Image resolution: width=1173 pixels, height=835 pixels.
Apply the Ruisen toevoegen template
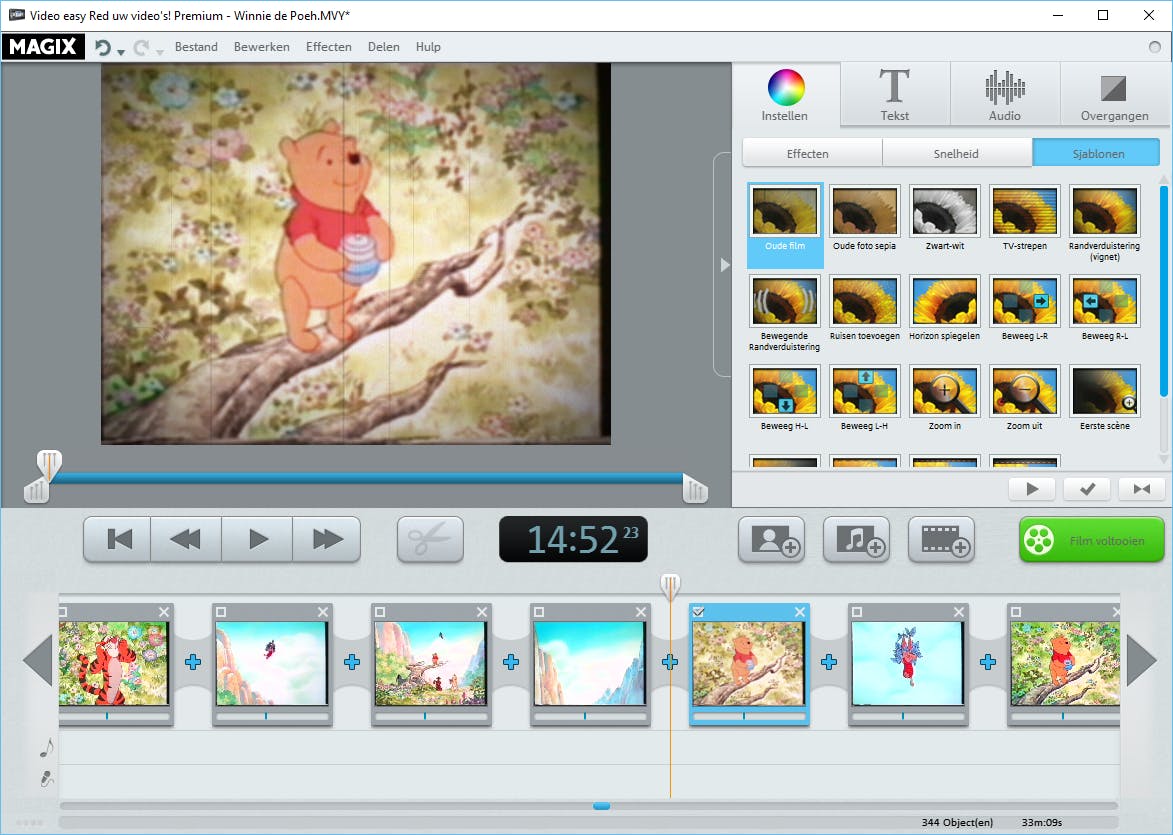[865, 308]
